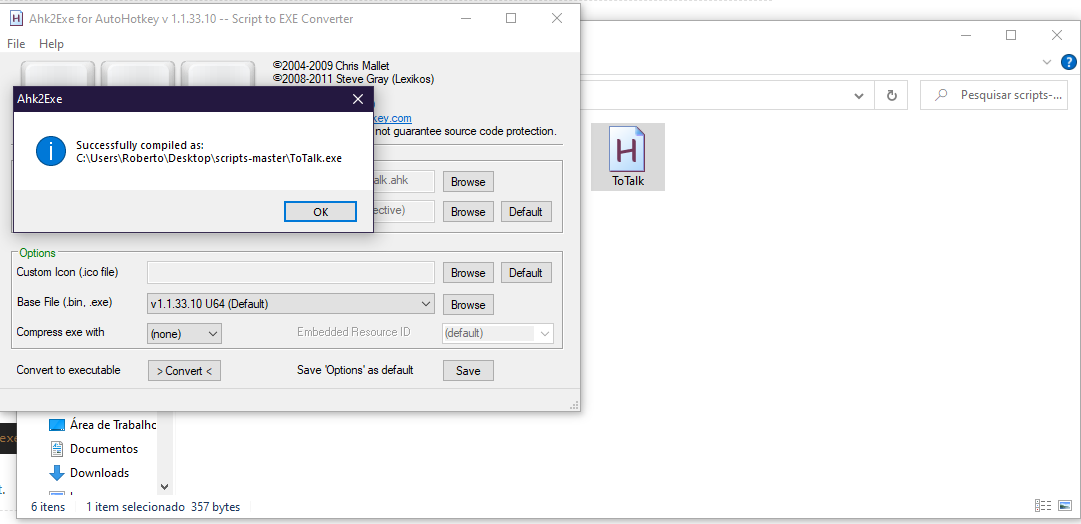Open the Embedded Resource ID dropdown
This screenshot has height=524, width=1081.
pos(497,333)
